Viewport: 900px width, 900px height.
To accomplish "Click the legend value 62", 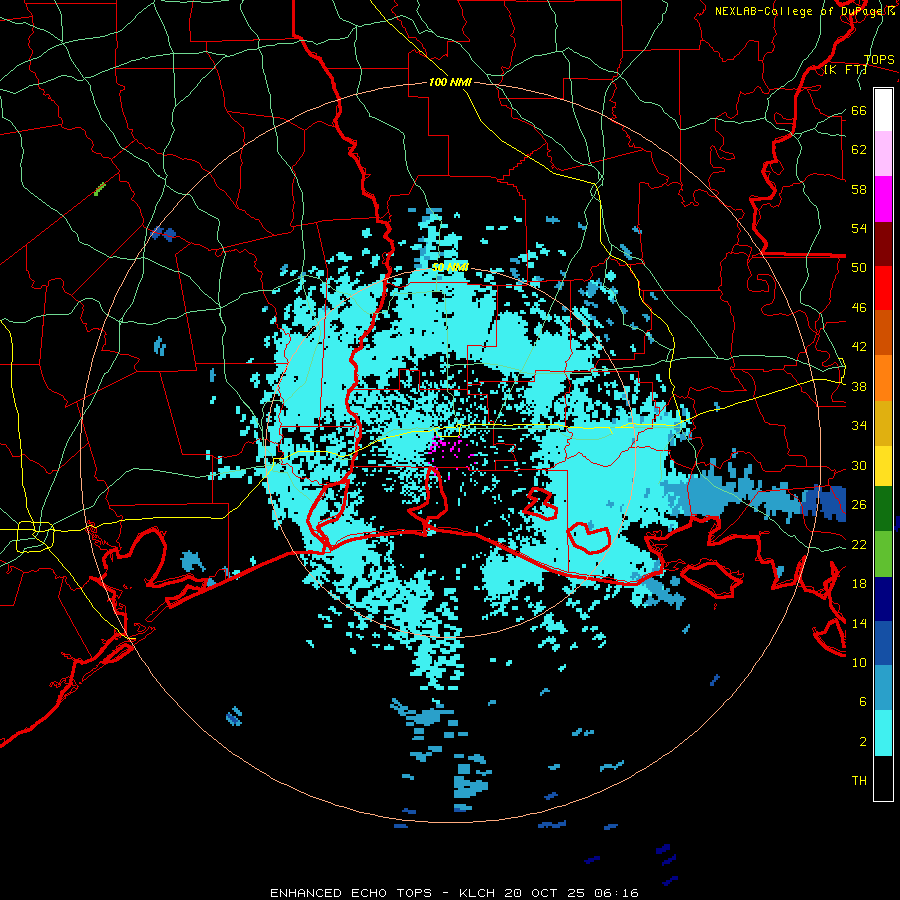I will [859, 150].
